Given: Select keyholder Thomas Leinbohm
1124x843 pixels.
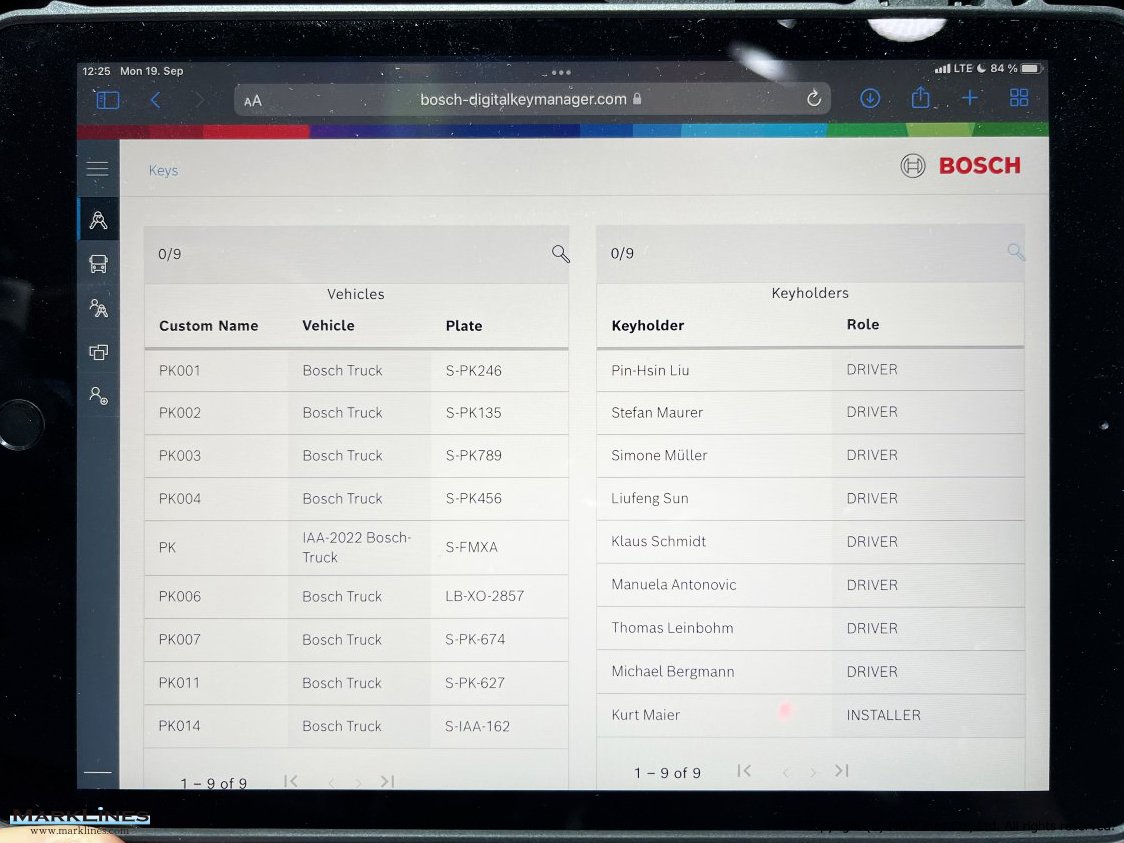Looking at the screenshot, I should click(x=810, y=629).
